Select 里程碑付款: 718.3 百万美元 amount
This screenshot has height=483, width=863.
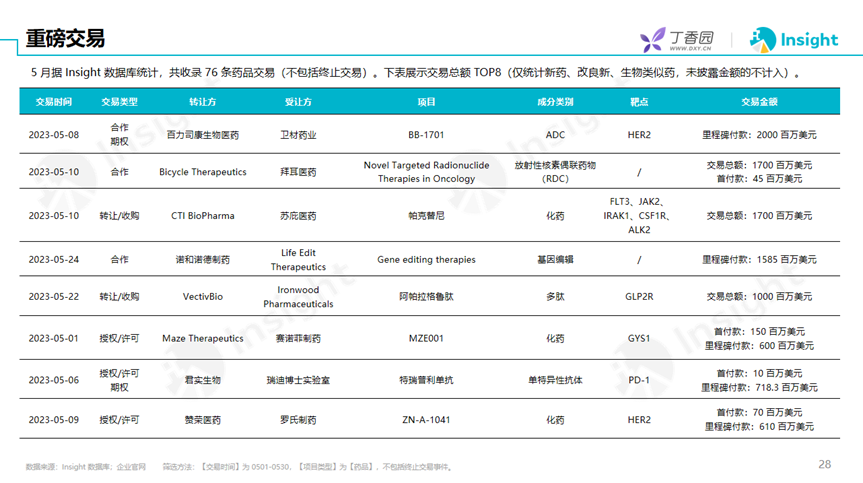[x=759, y=387]
